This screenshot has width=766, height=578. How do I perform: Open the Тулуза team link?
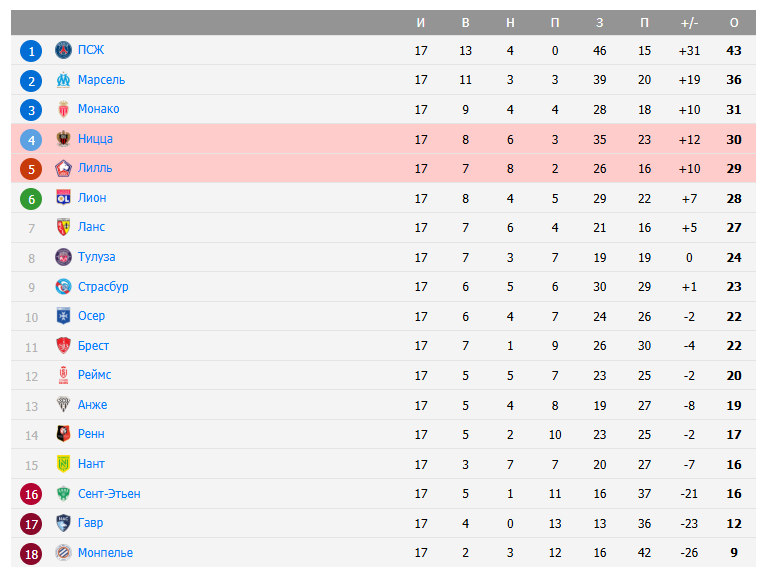[x=96, y=257]
